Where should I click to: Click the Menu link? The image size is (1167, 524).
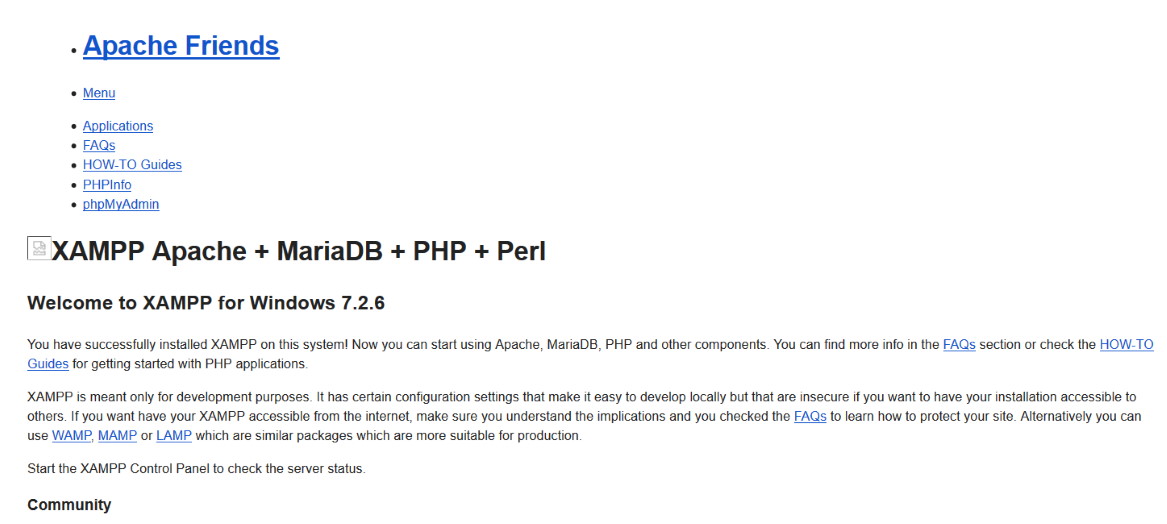pos(99,93)
